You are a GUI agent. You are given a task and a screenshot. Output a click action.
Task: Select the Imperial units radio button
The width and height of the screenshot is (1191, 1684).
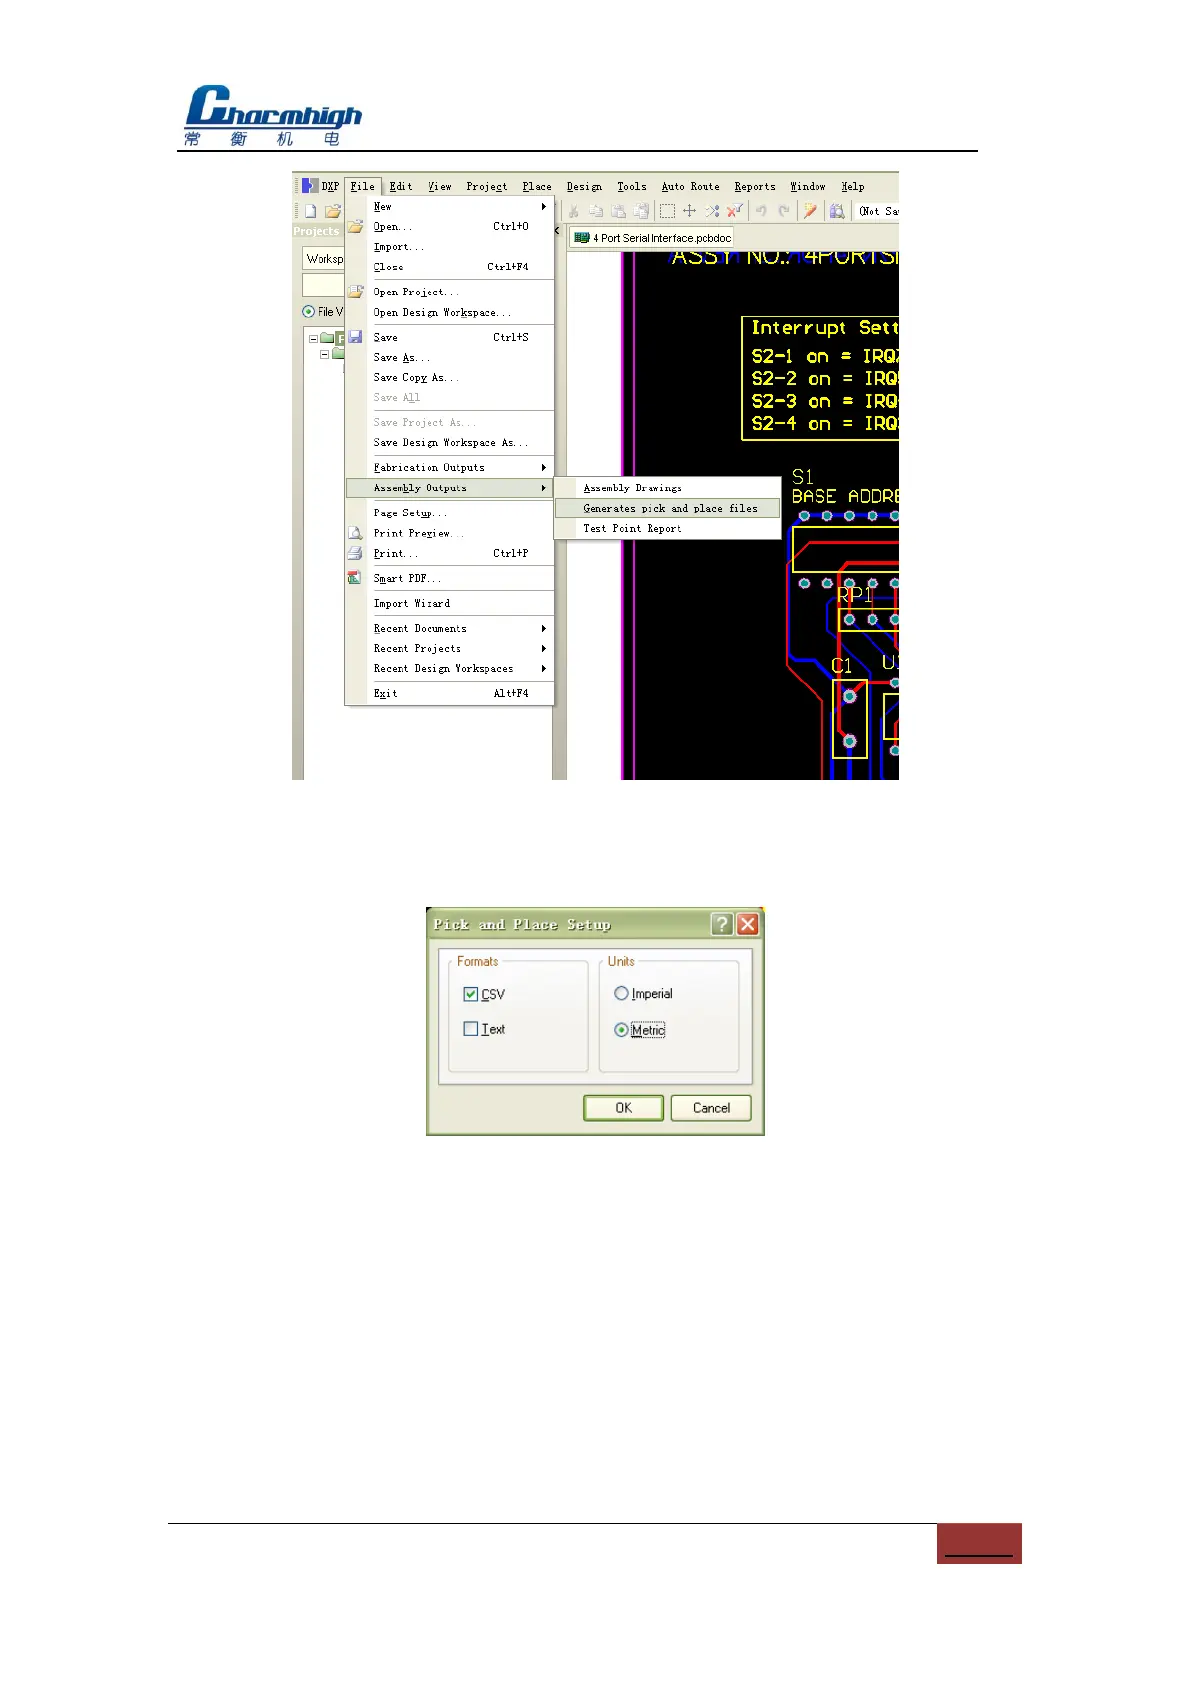pos(621,993)
